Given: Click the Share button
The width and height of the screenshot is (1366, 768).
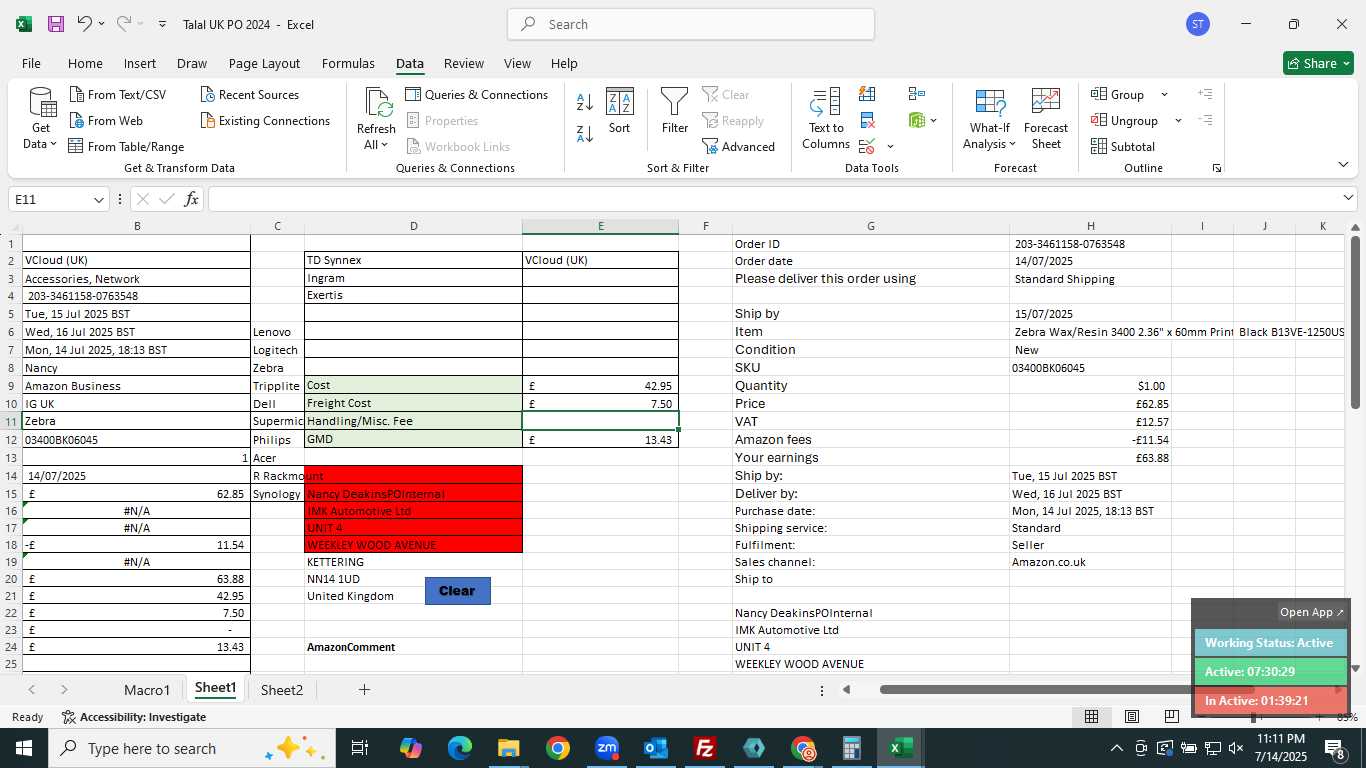Looking at the screenshot, I should pos(1318,63).
